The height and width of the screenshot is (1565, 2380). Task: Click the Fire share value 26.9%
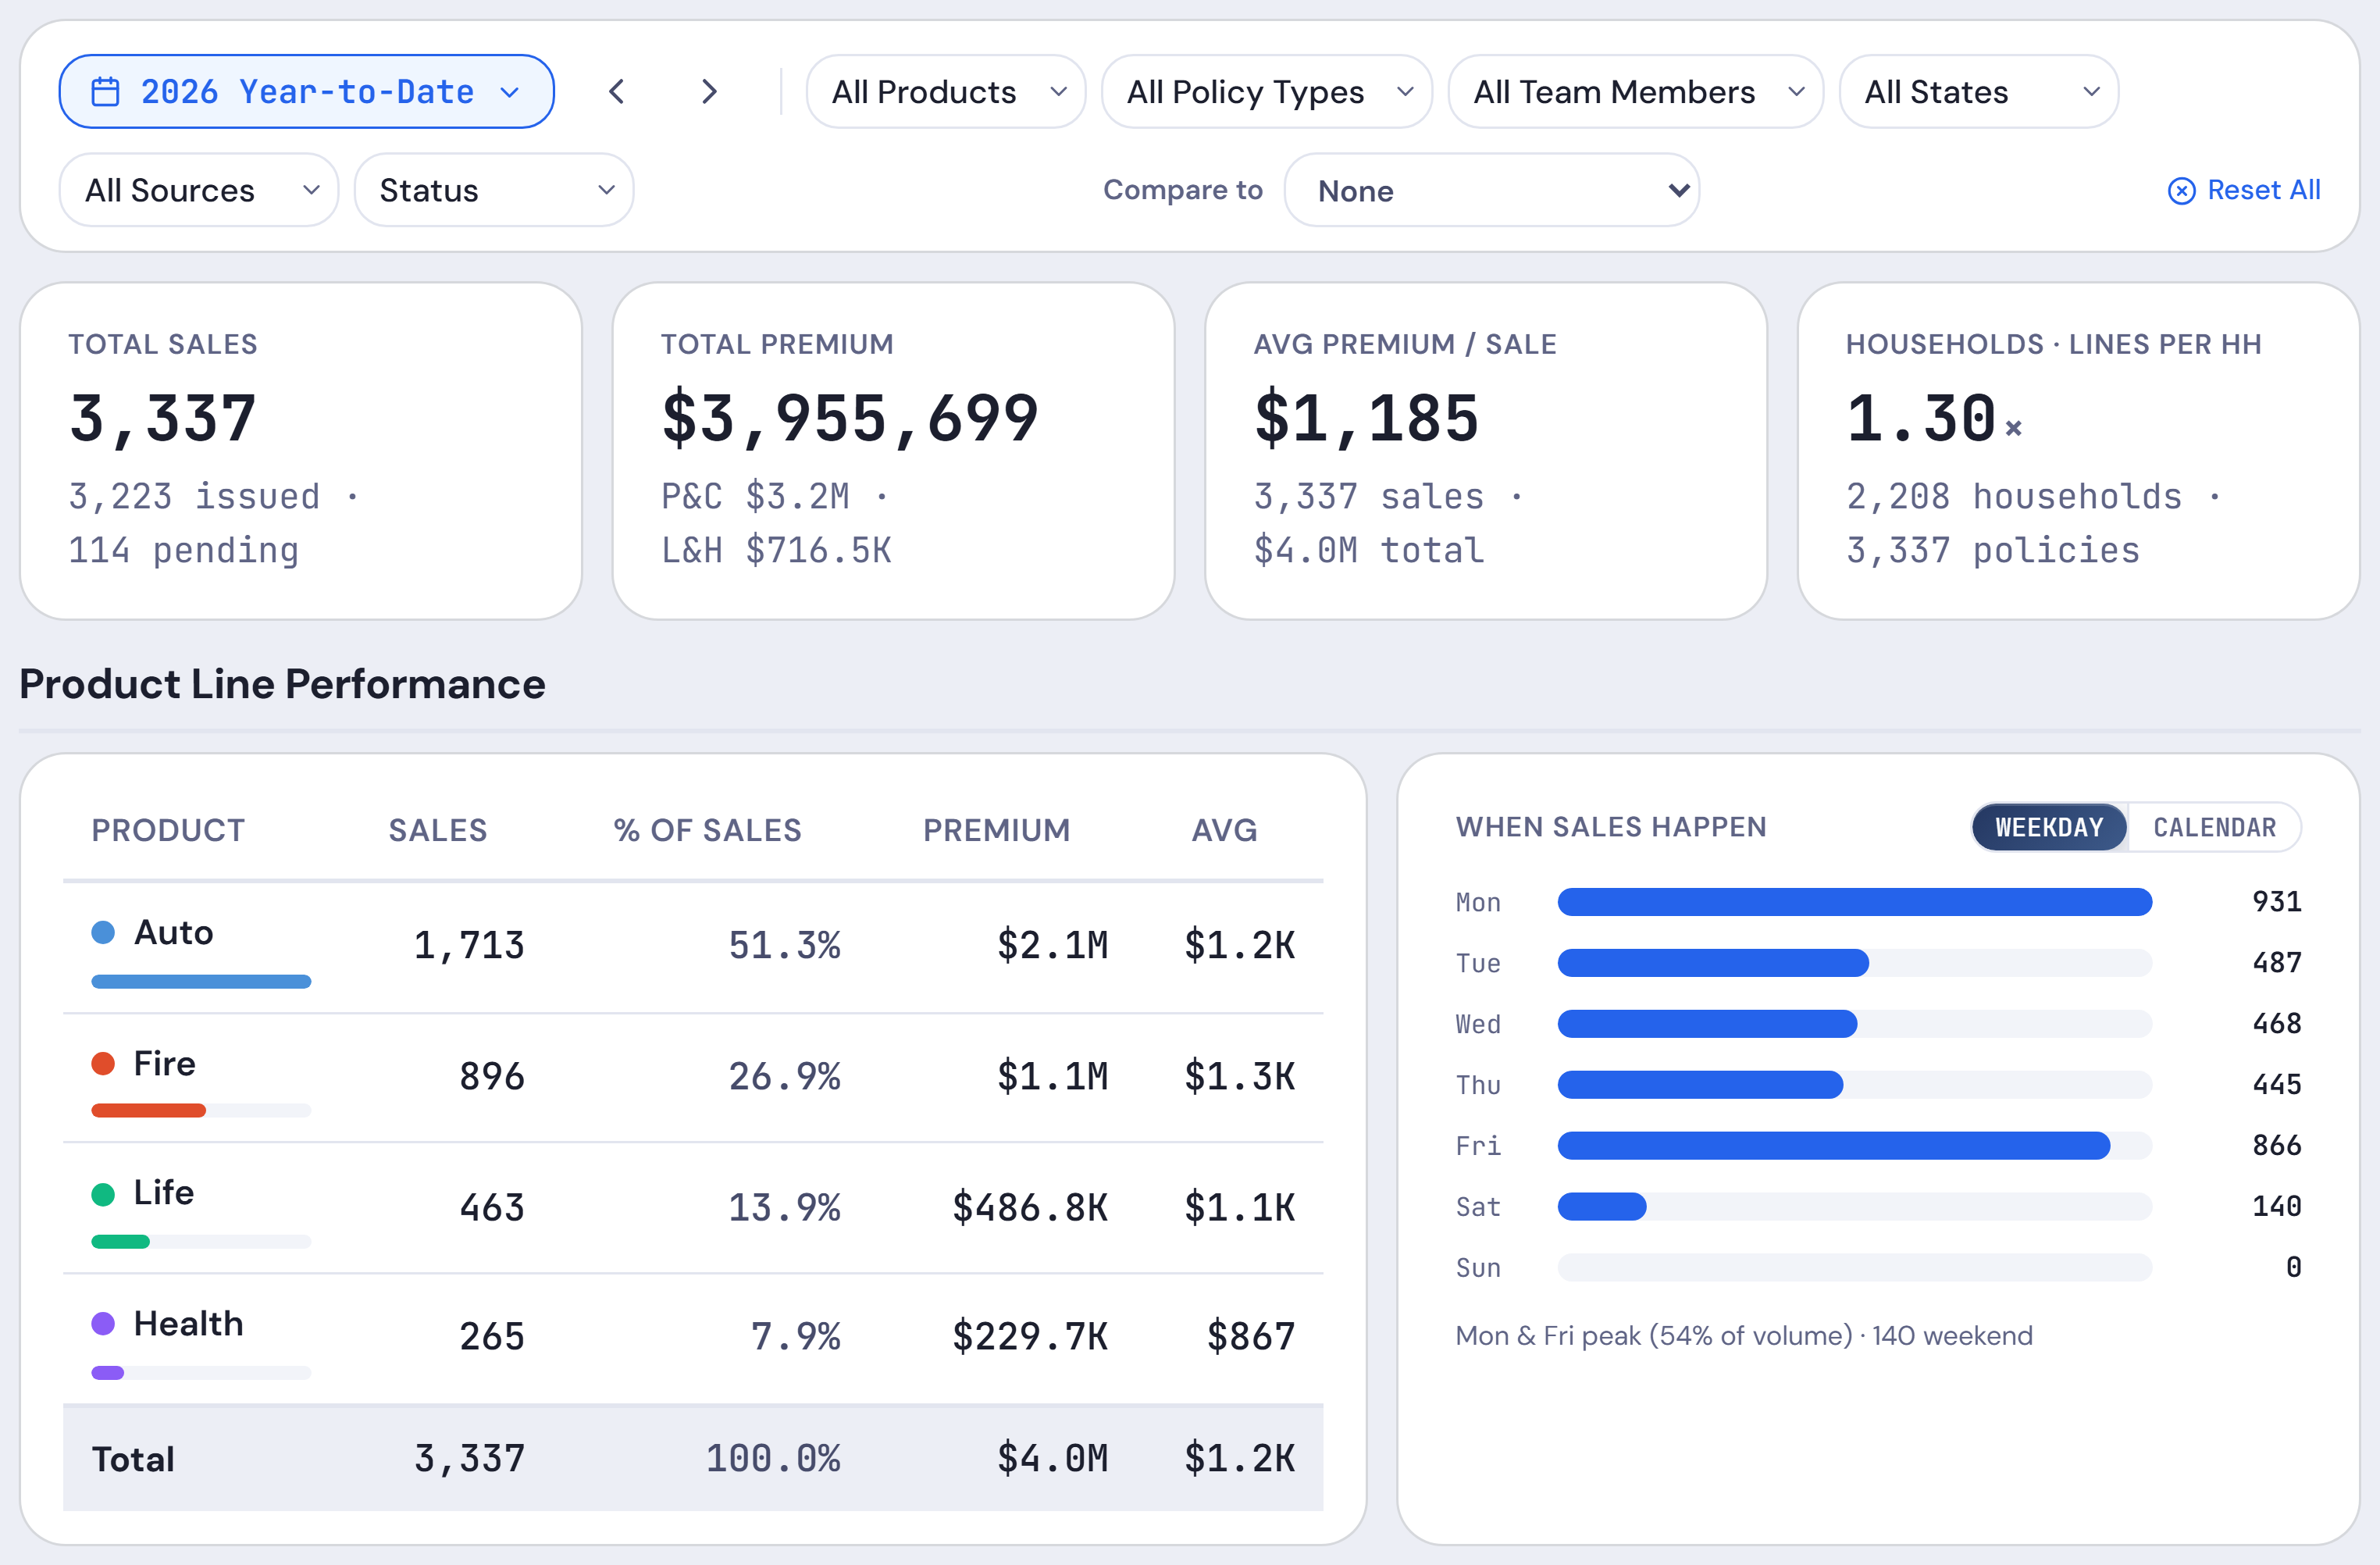pyautogui.click(x=784, y=1077)
